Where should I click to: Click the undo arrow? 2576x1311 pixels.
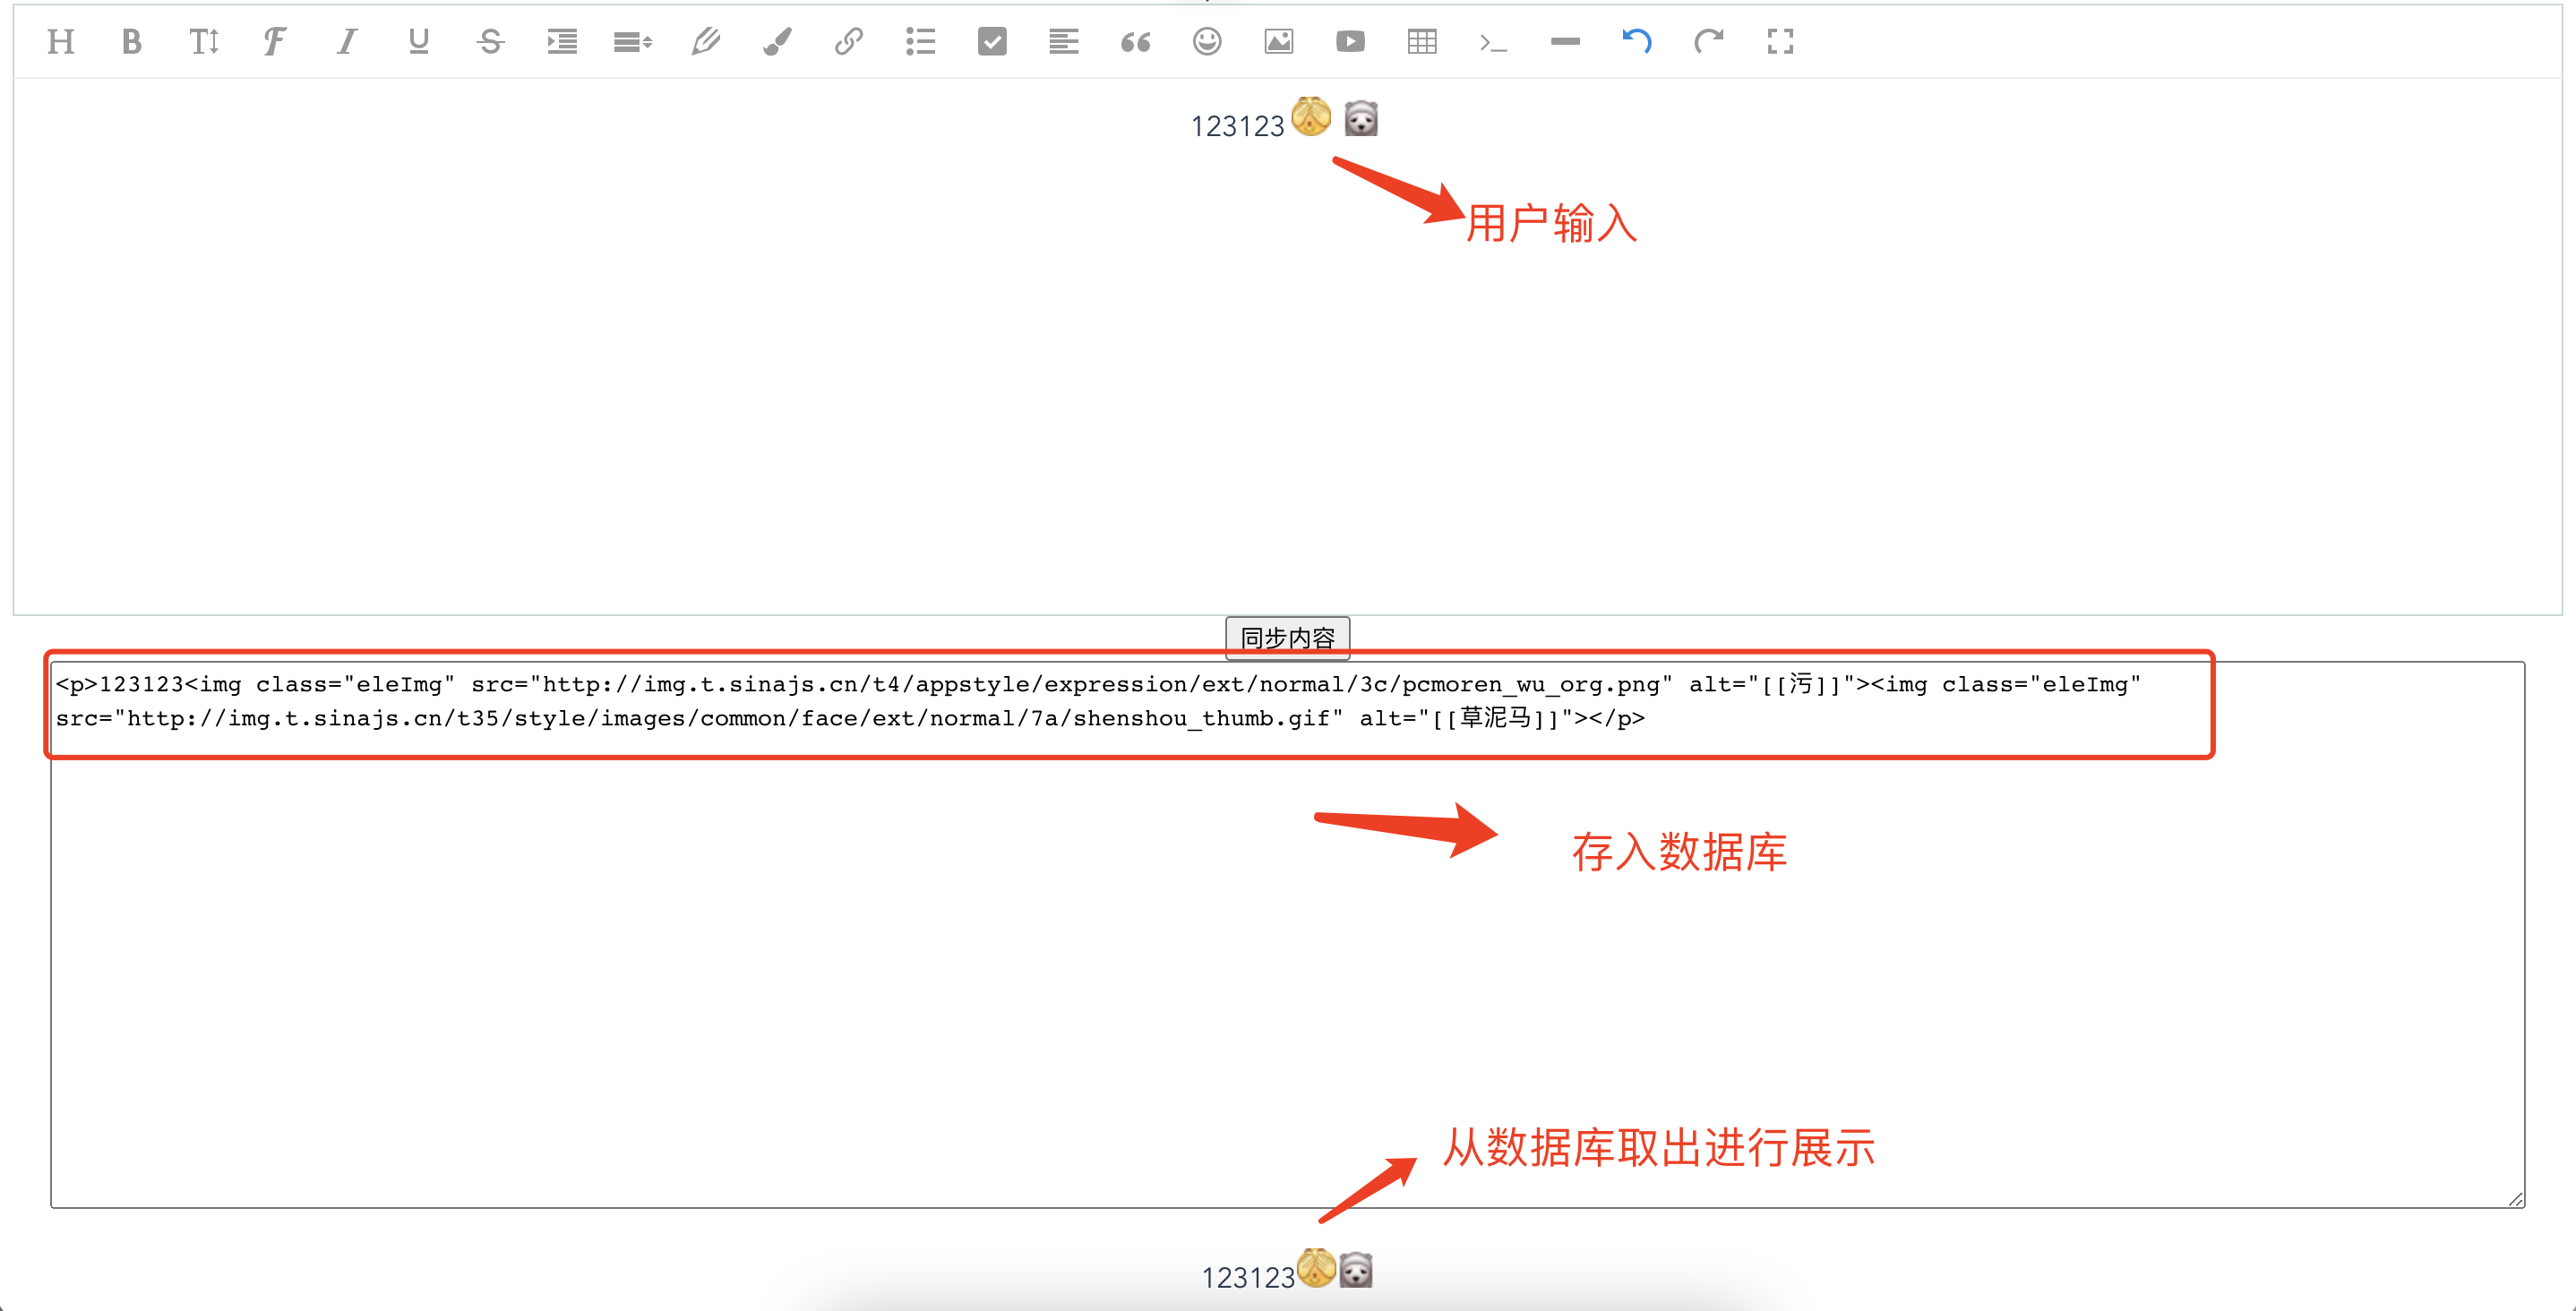pyautogui.click(x=1637, y=41)
